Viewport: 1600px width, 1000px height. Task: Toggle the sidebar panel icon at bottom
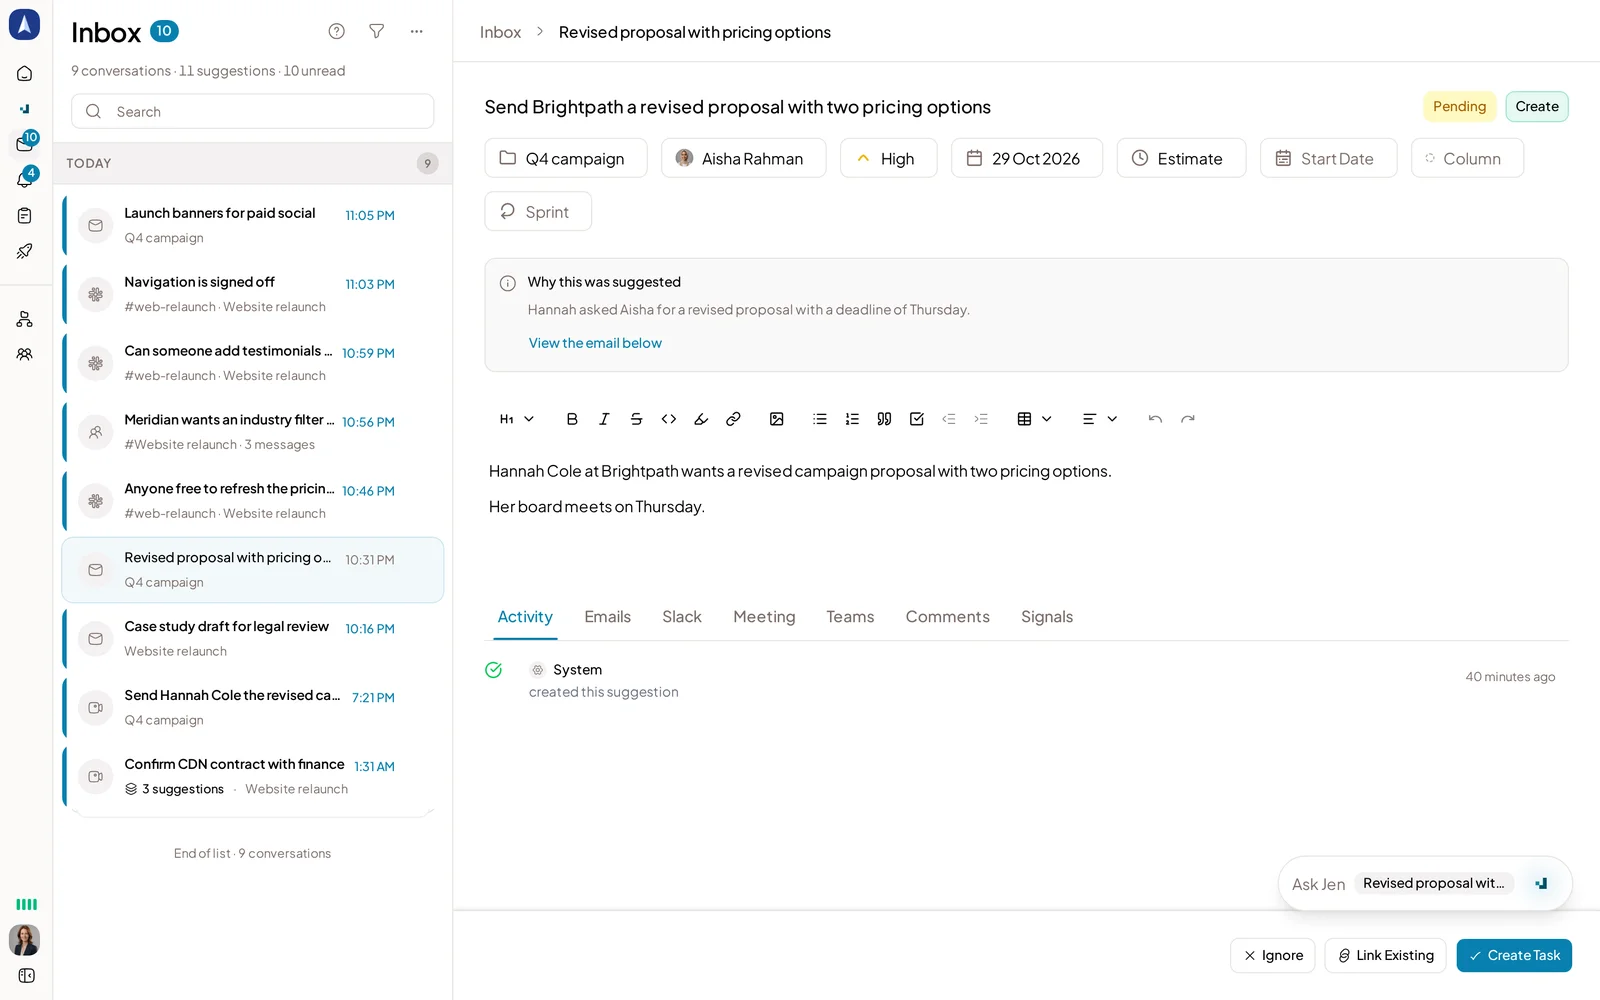tap(26, 976)
